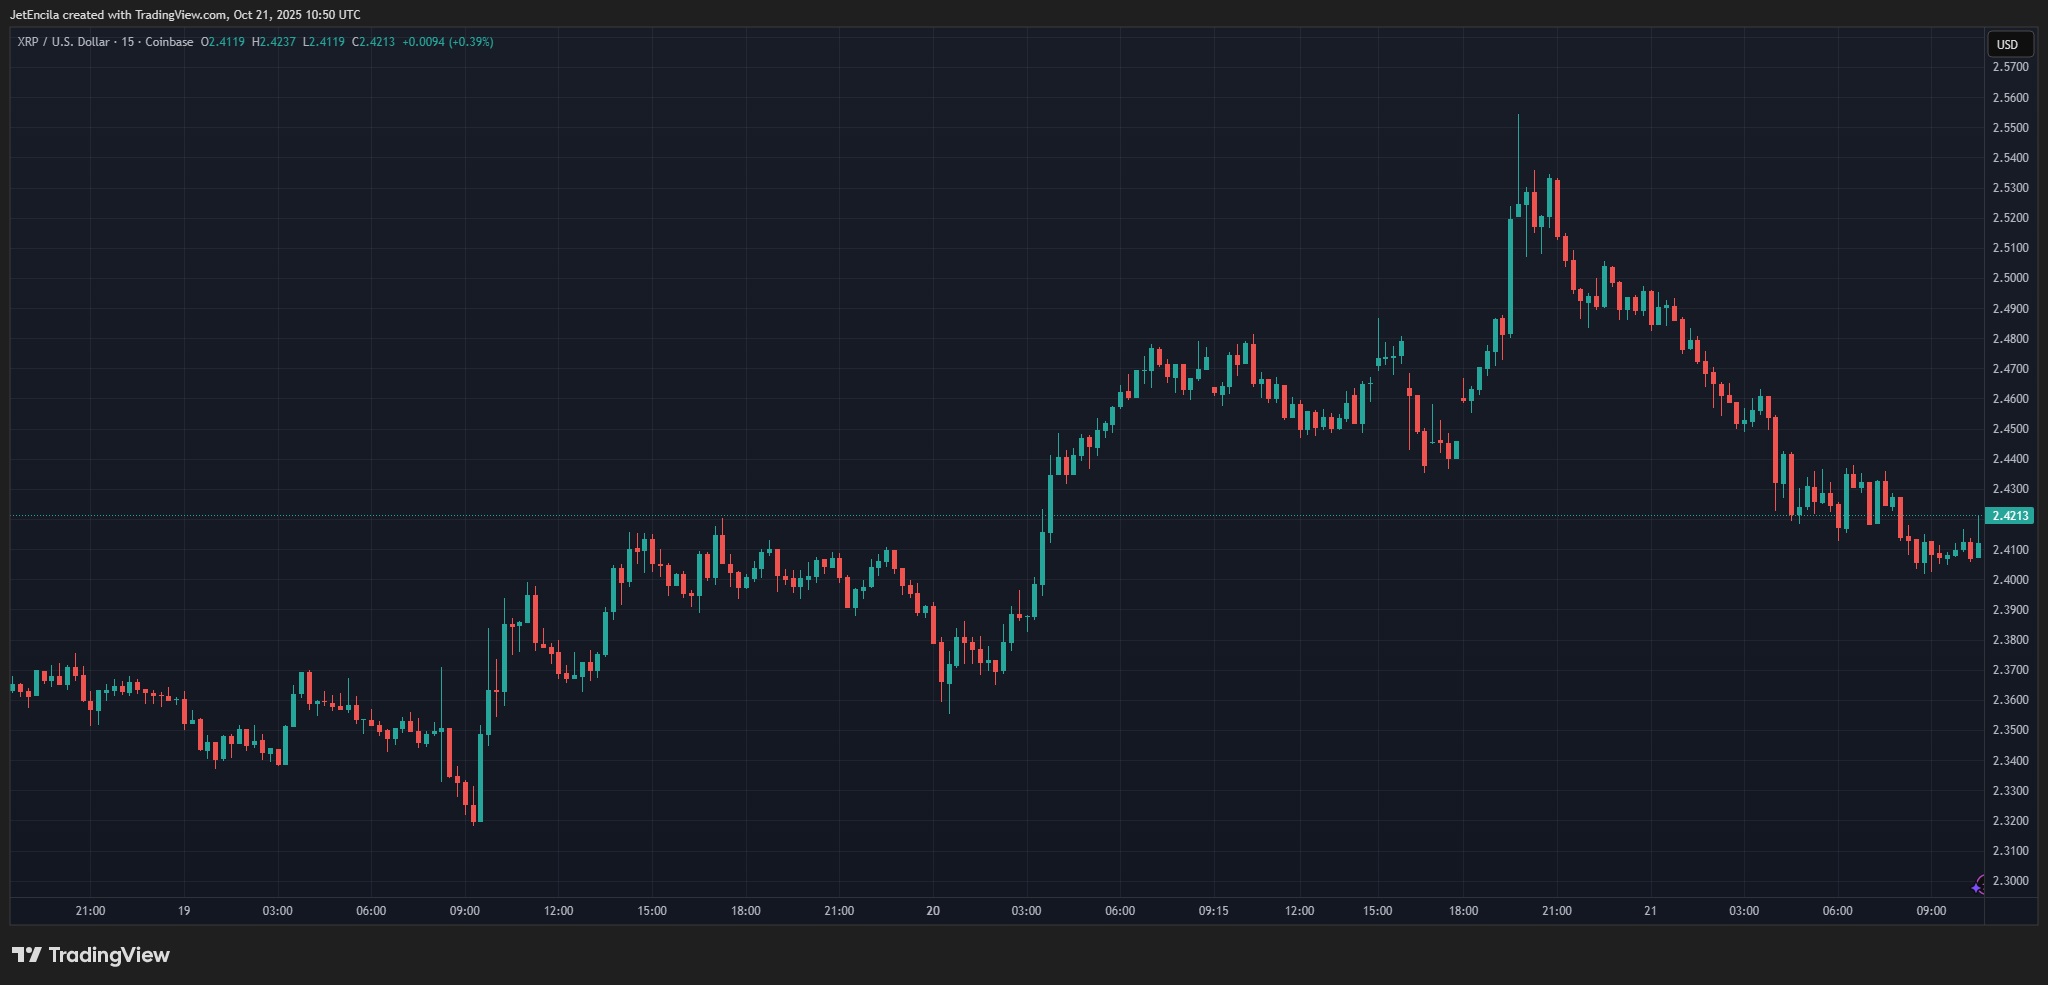
Task: Click date marker 20 on time axis
Action: click(x=932, y=911)
